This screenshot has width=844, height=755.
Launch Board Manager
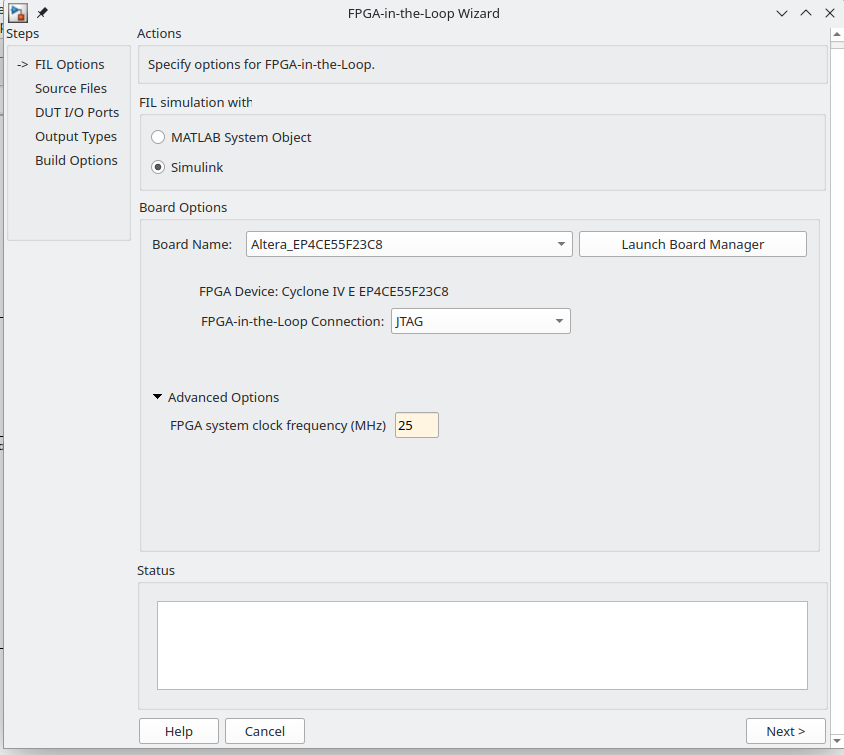pyautogui.click(x=693, y=244)
